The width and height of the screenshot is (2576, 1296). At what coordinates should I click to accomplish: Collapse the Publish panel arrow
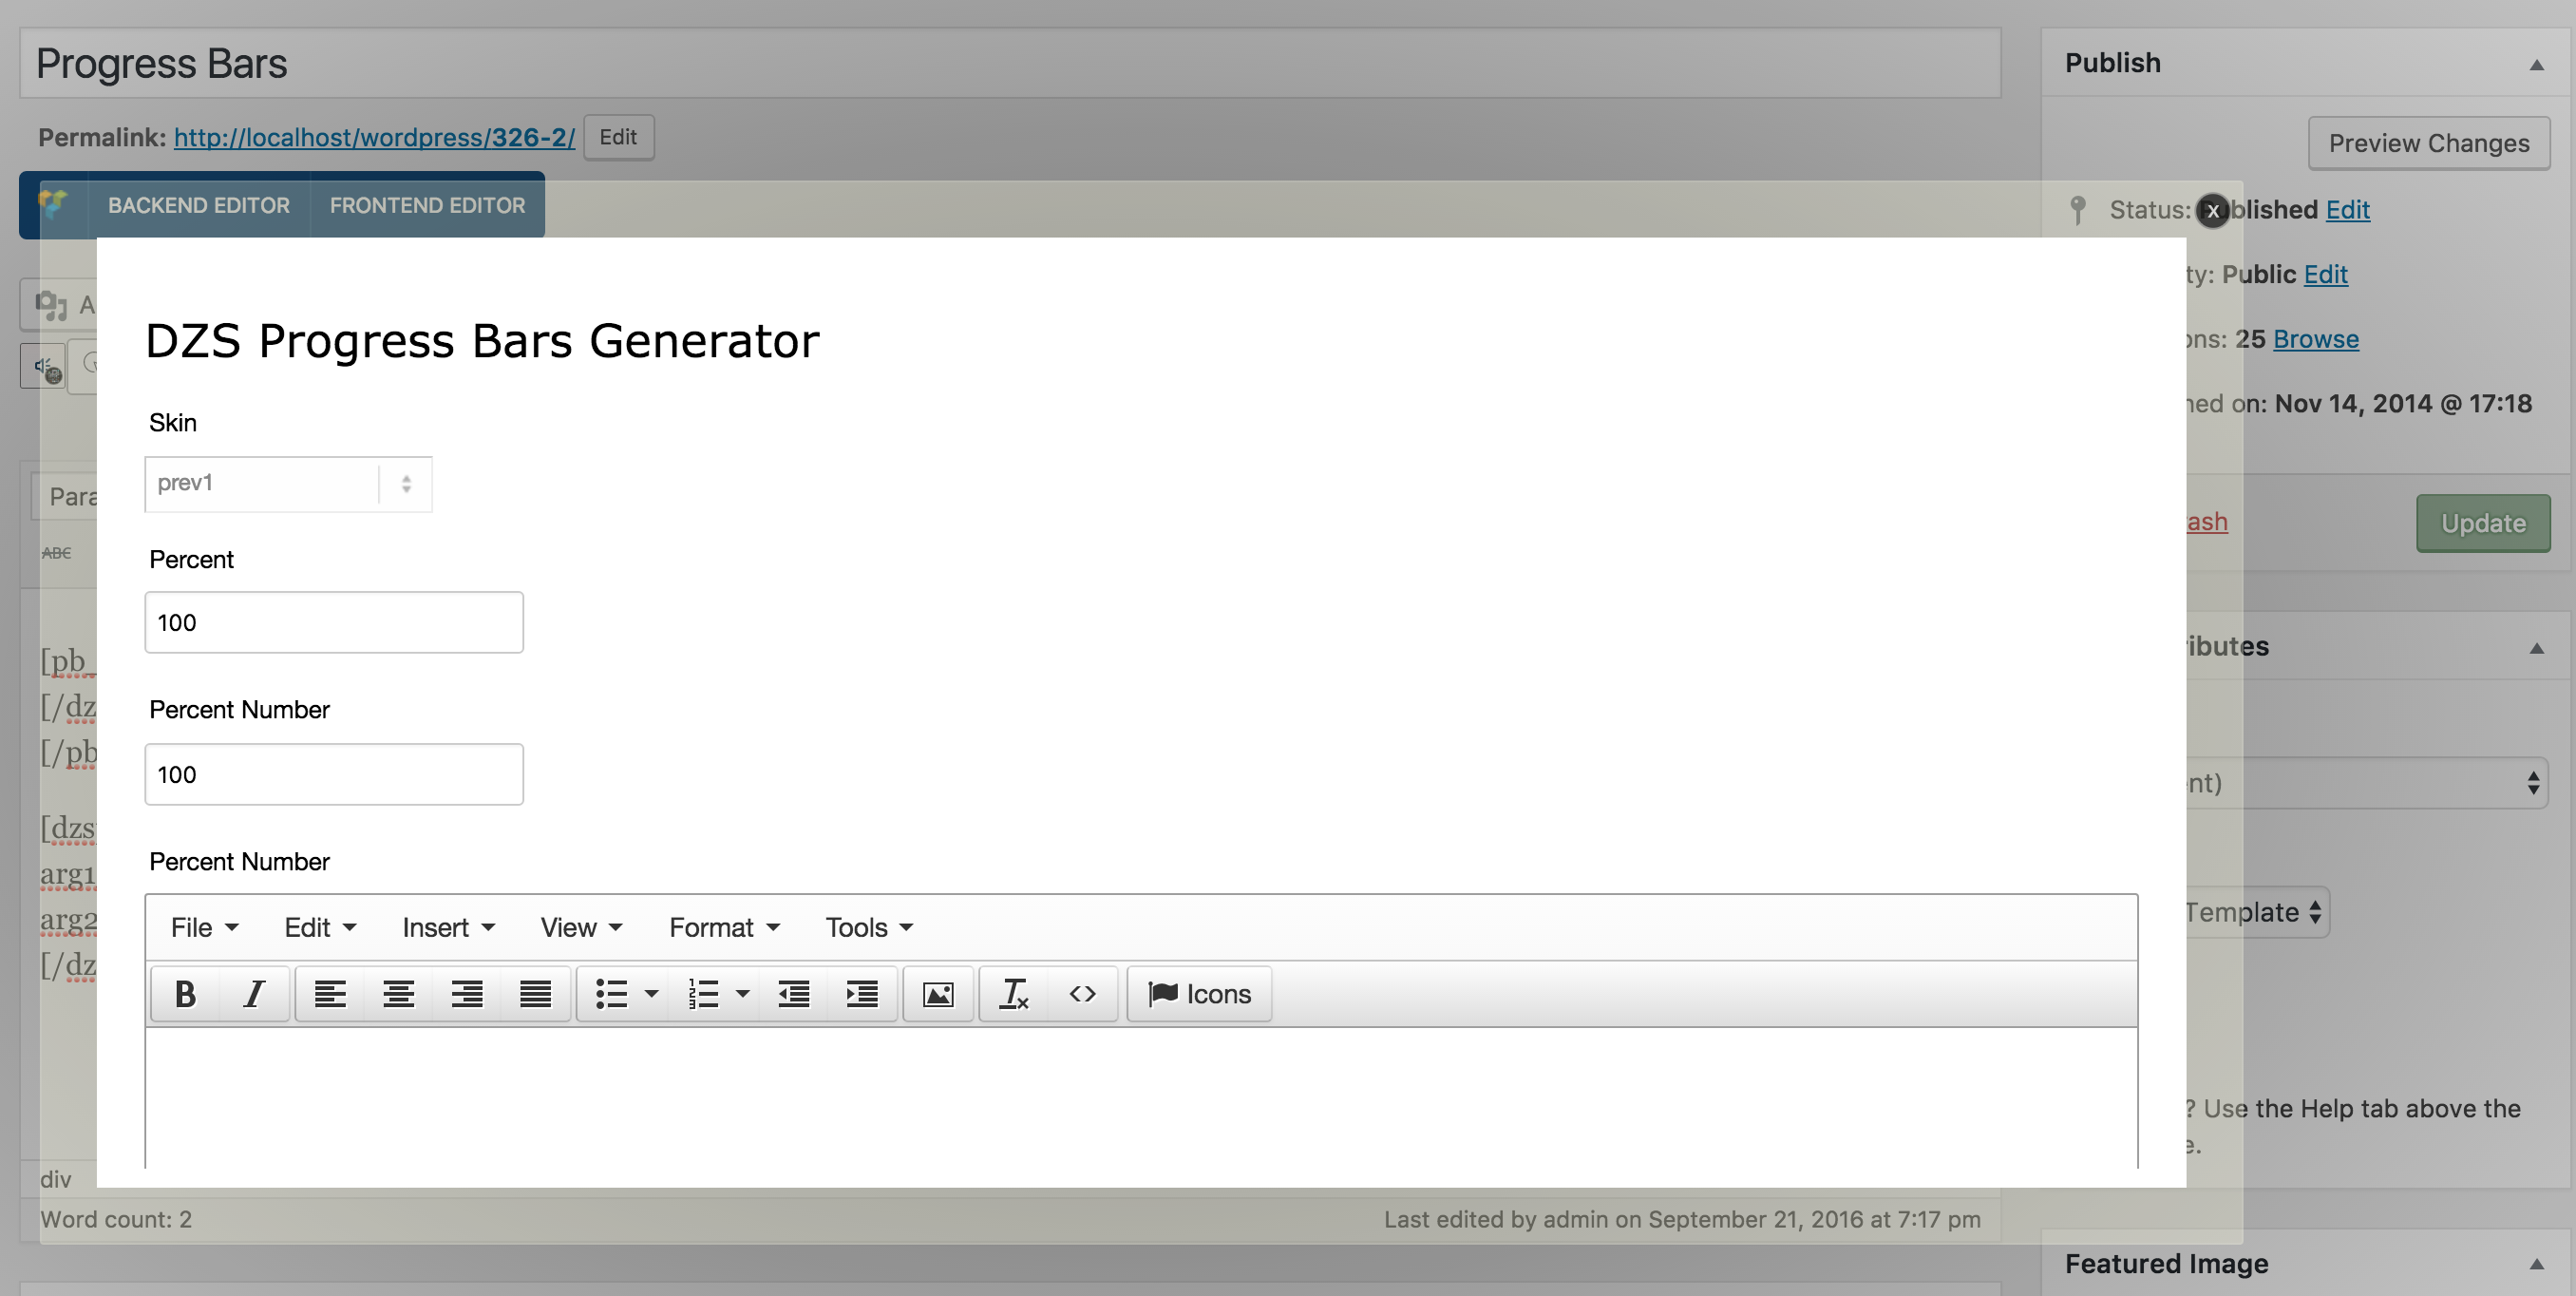[x=2536, y=65]
